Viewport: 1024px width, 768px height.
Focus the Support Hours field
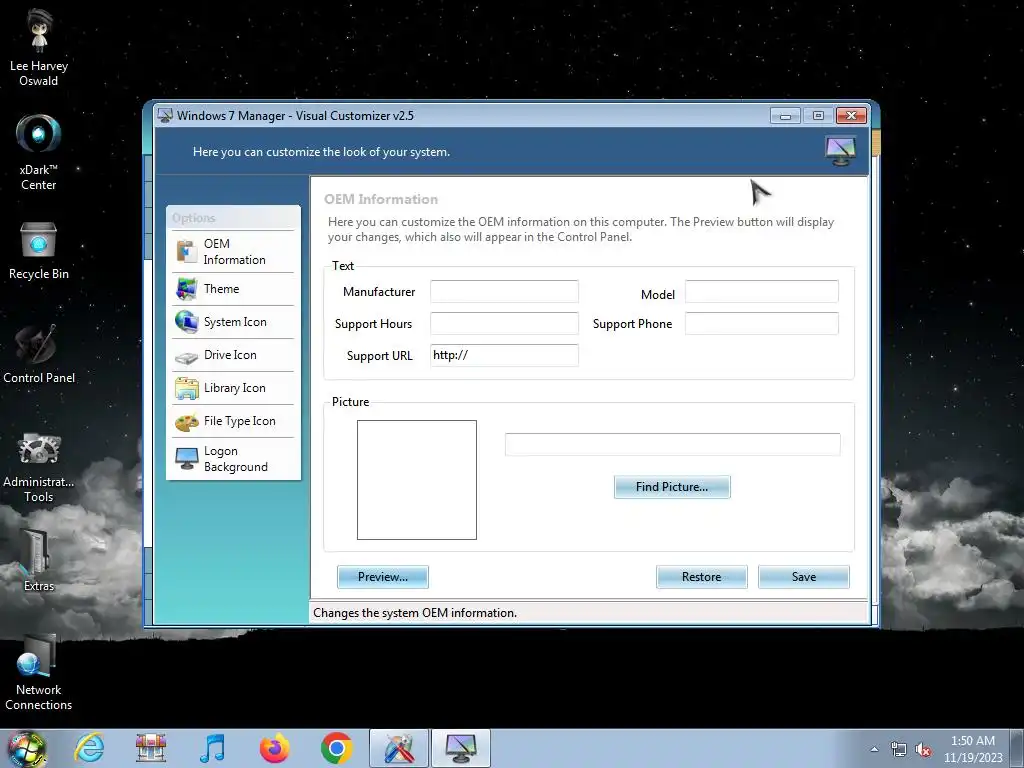[504, 323]
